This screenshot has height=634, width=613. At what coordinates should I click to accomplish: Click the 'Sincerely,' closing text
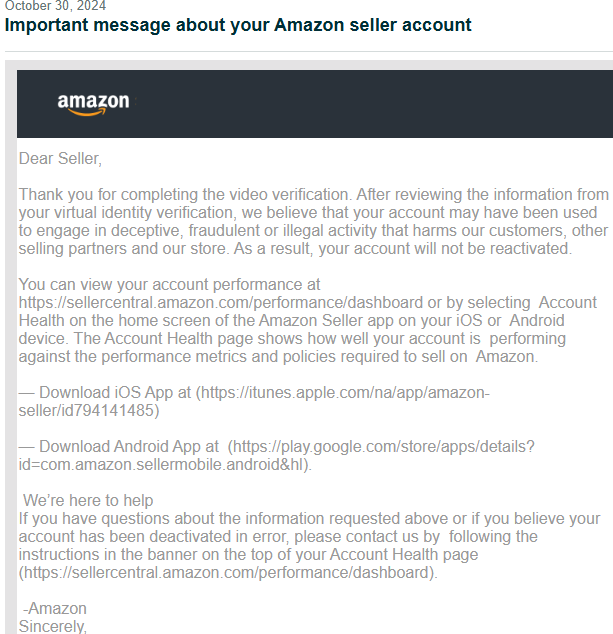tap(53, 626)
